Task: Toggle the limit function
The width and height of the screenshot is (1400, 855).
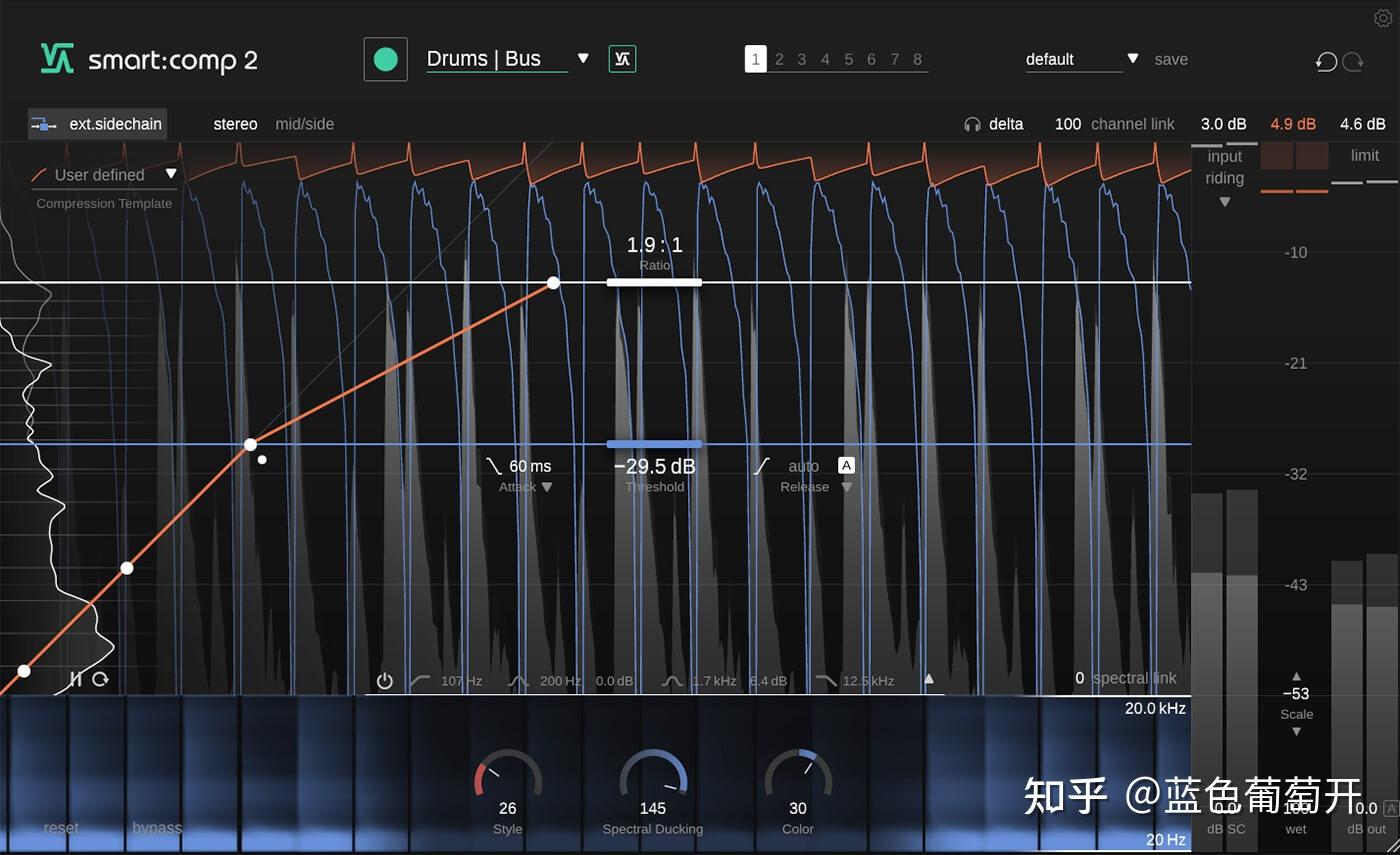Action: pos(1366,155)
